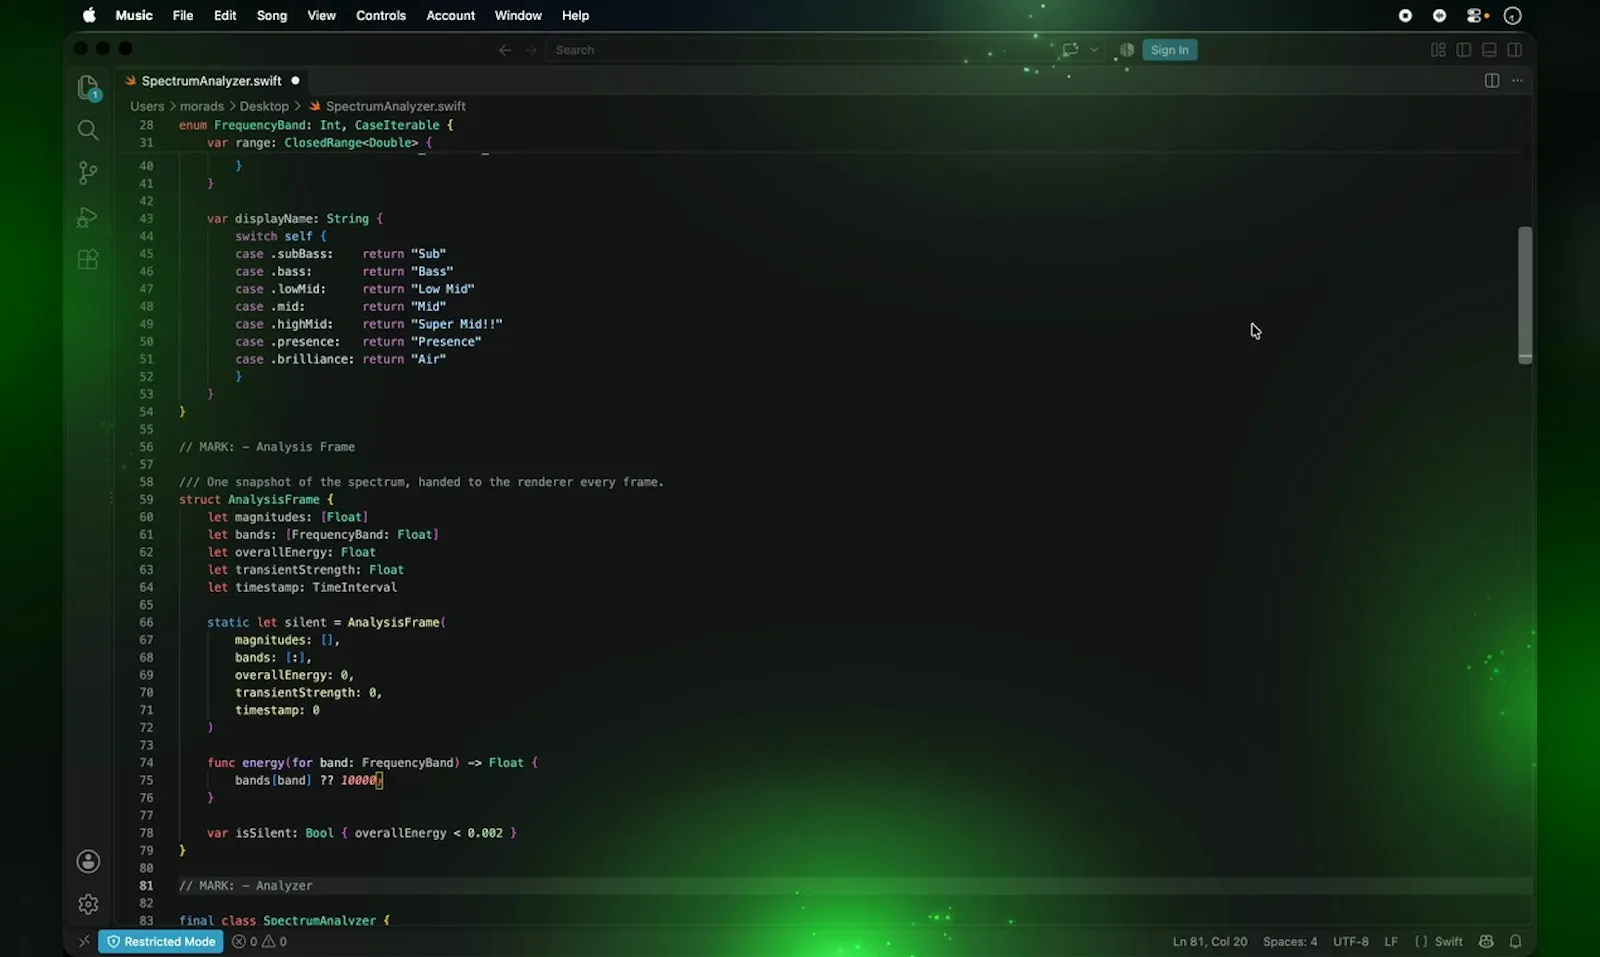Screen dimensions: 1600x957
Task: Click the Restricted Mode status button
Action: click(x=161, y=941)
